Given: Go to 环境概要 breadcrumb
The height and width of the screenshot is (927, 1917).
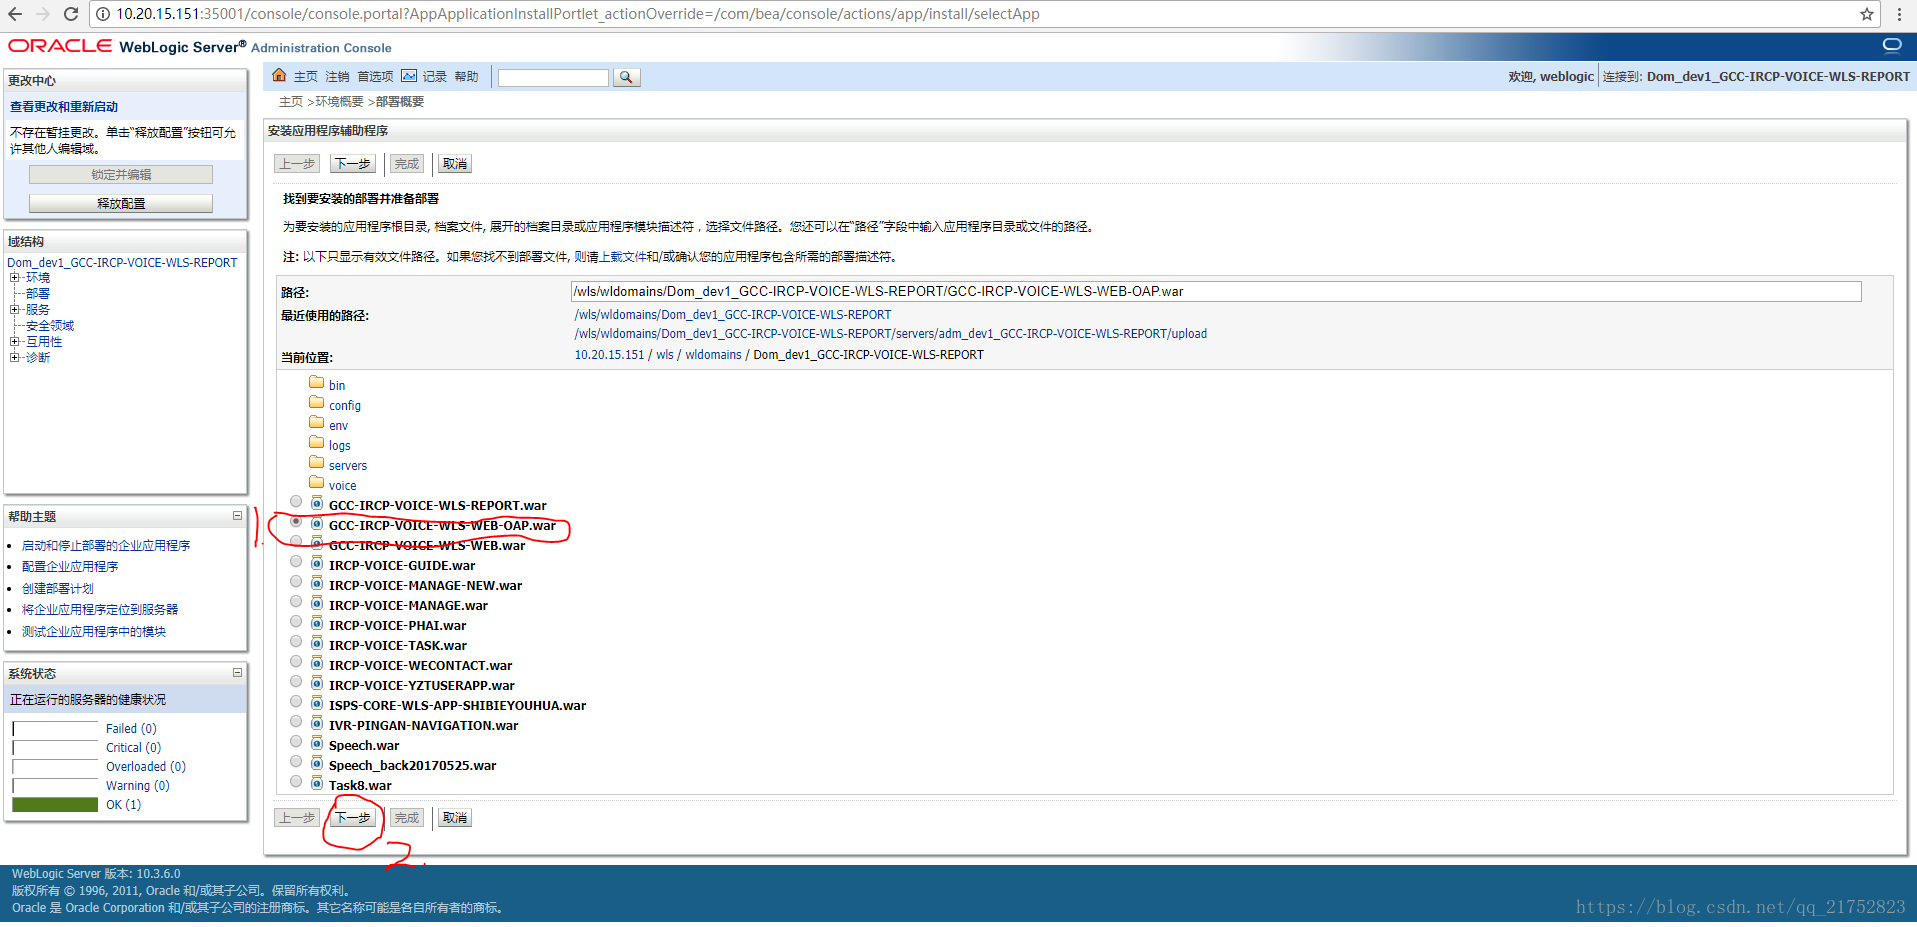Looking at the screenshot, I should [339, 102].
